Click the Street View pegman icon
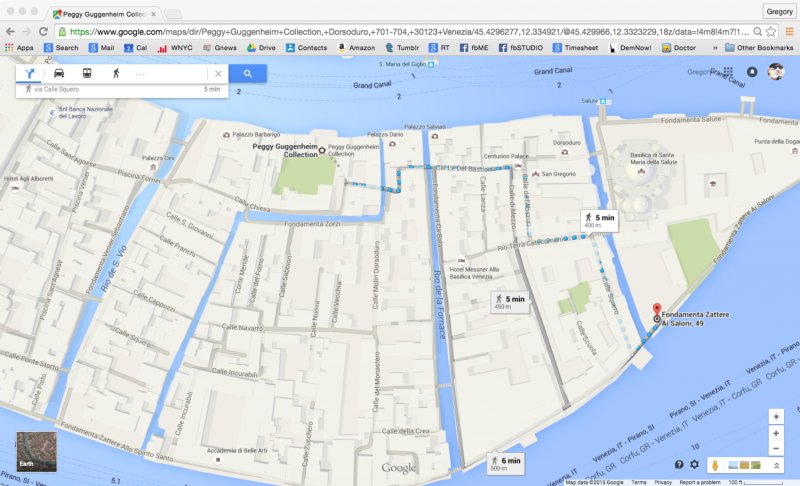Viewport: 800px width, 486px height. [x=715, y=465]
